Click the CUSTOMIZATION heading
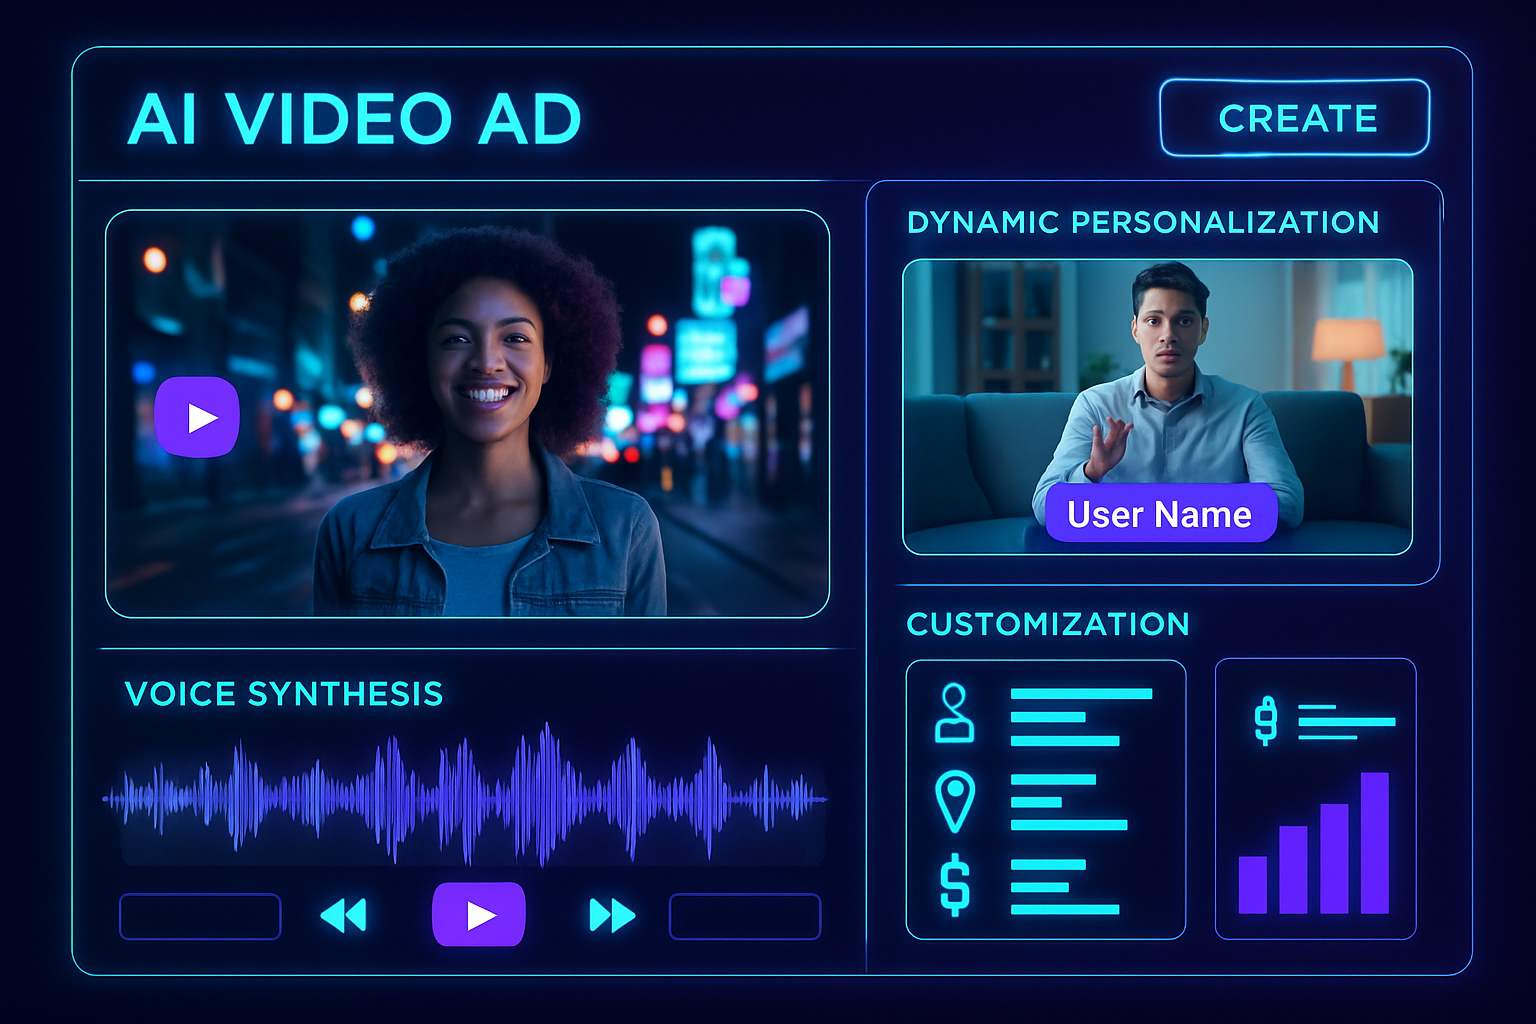Viewport: 1536px width, 1024px height. point(1048,624)
